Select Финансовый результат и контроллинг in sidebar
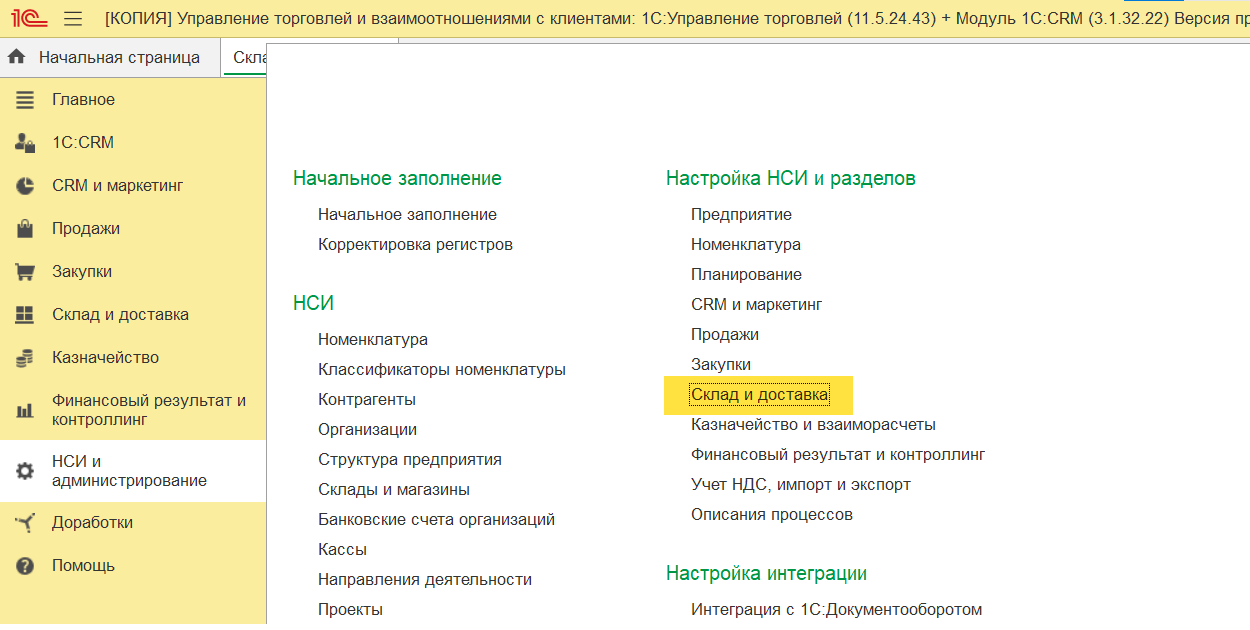The width and height of the screenshot is (1250, 630). point(148,410)
